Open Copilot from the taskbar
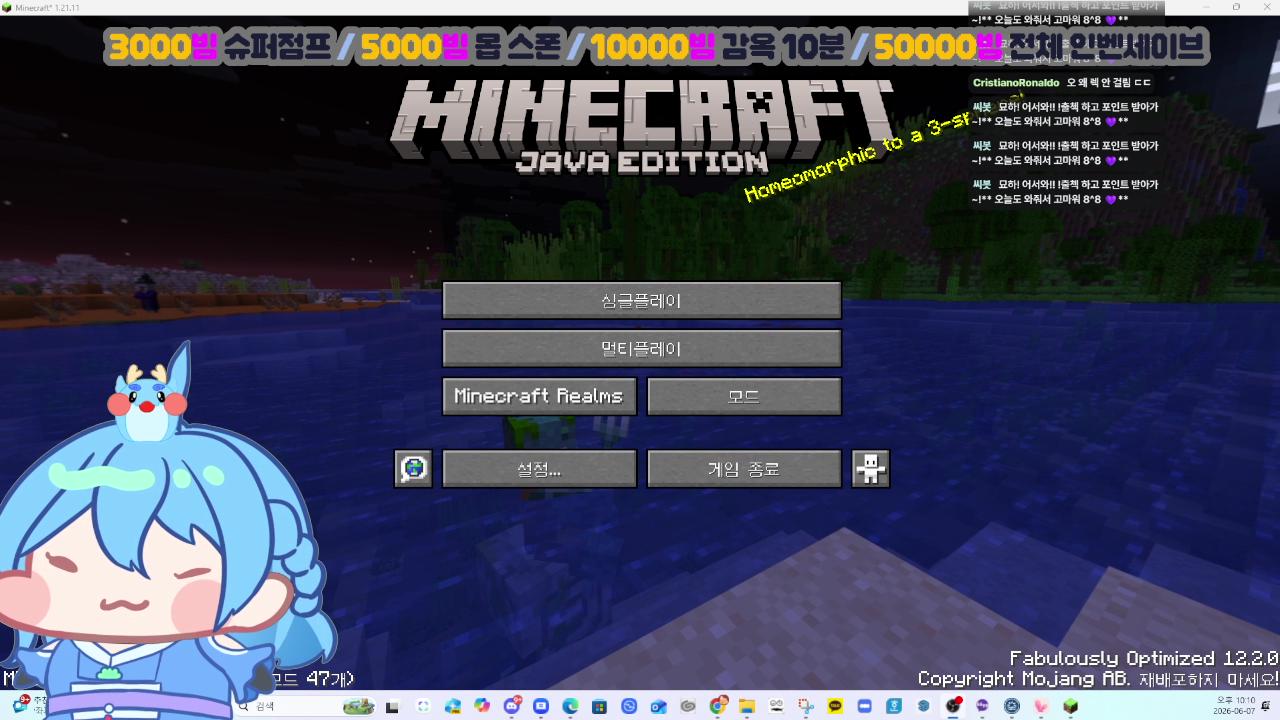This screenshot has width=1280, height=720. (481, 706)
